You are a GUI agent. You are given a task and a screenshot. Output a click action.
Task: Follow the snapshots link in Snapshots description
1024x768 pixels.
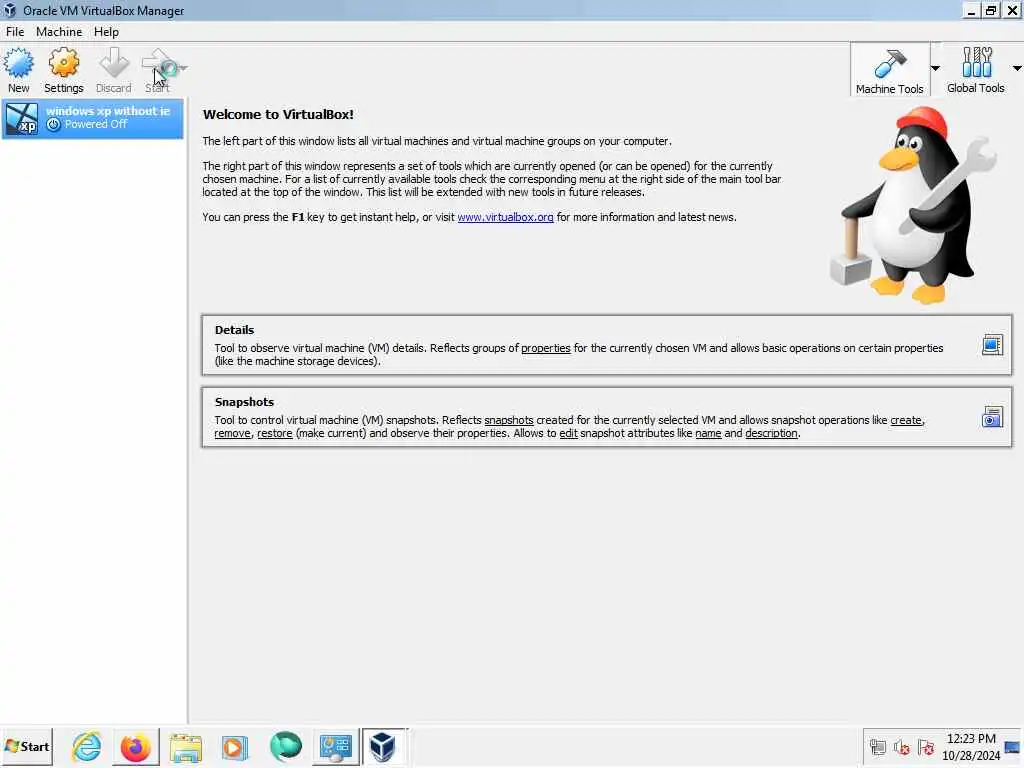(x=509, y=420)
